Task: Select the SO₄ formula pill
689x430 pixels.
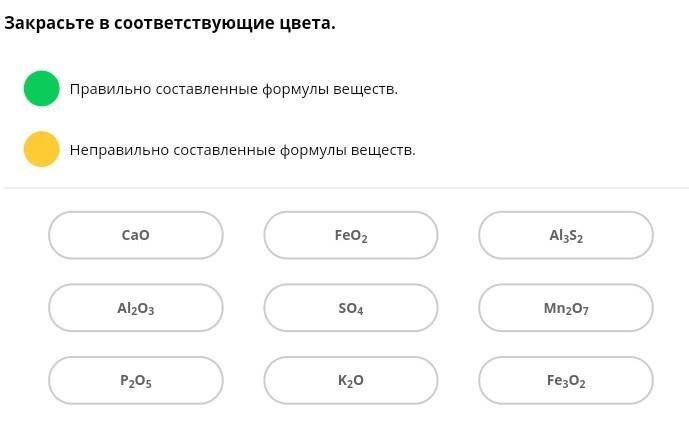Action: pos(351,308)
